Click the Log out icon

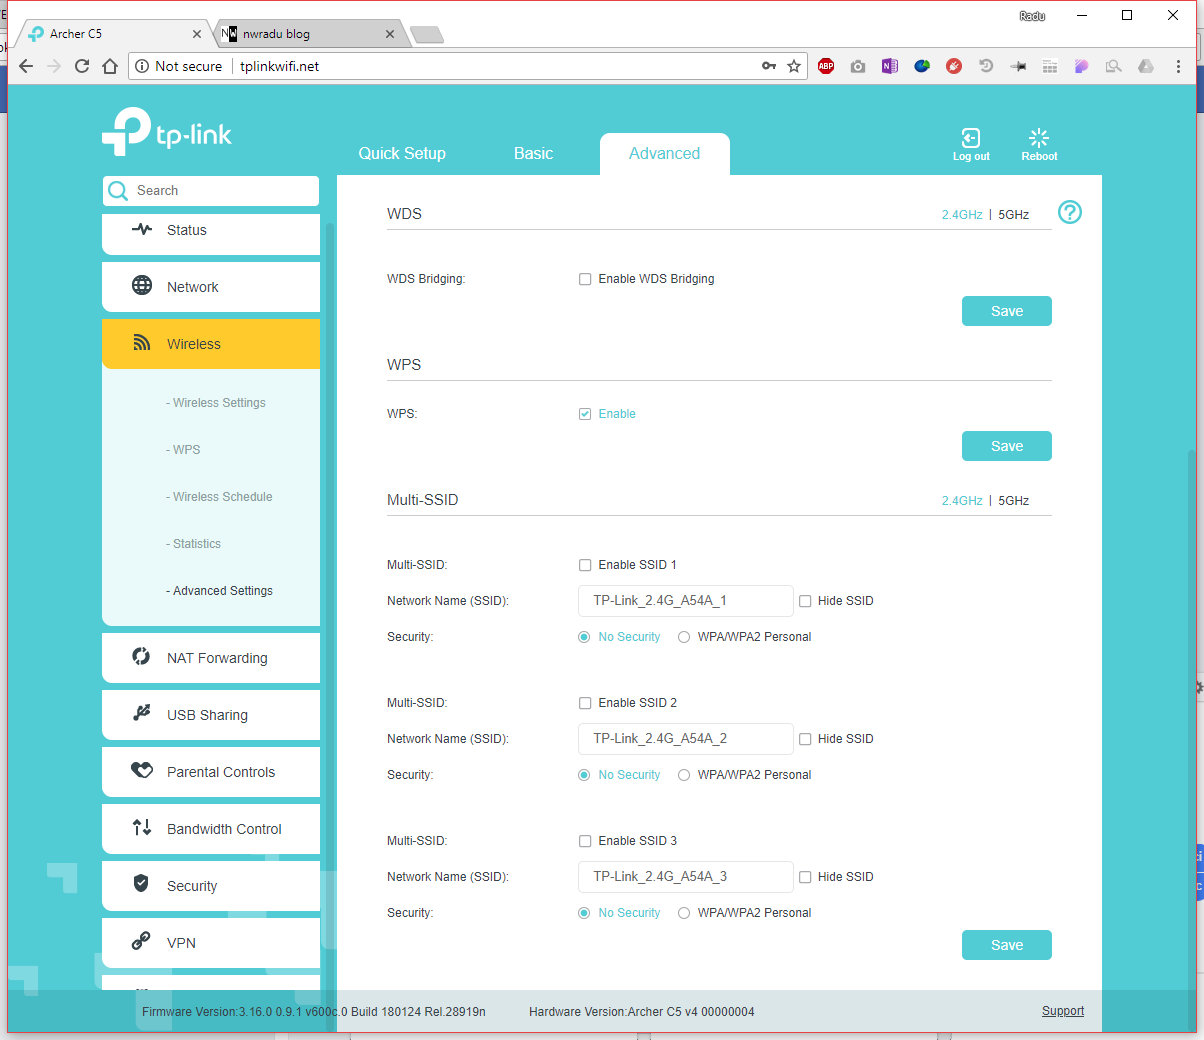[970, 139]
